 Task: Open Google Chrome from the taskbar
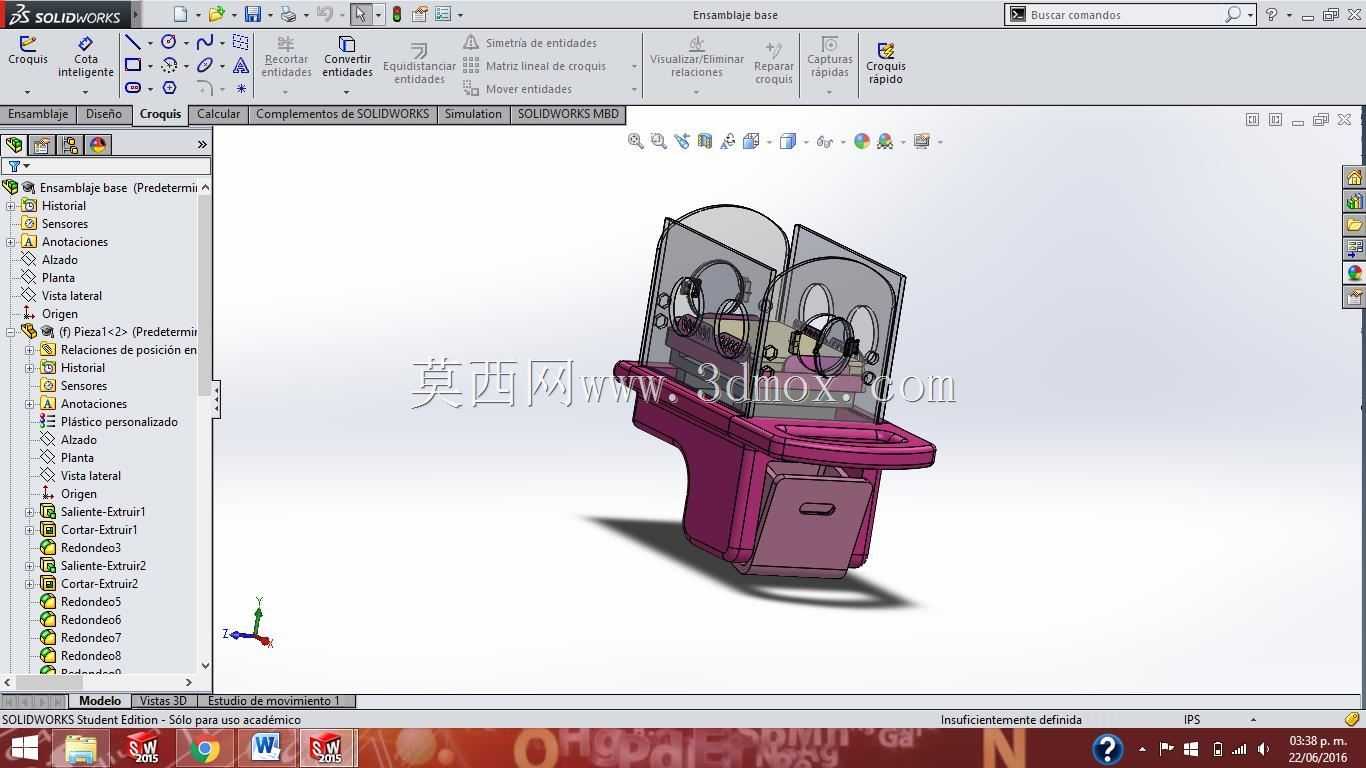click(204, 748)
